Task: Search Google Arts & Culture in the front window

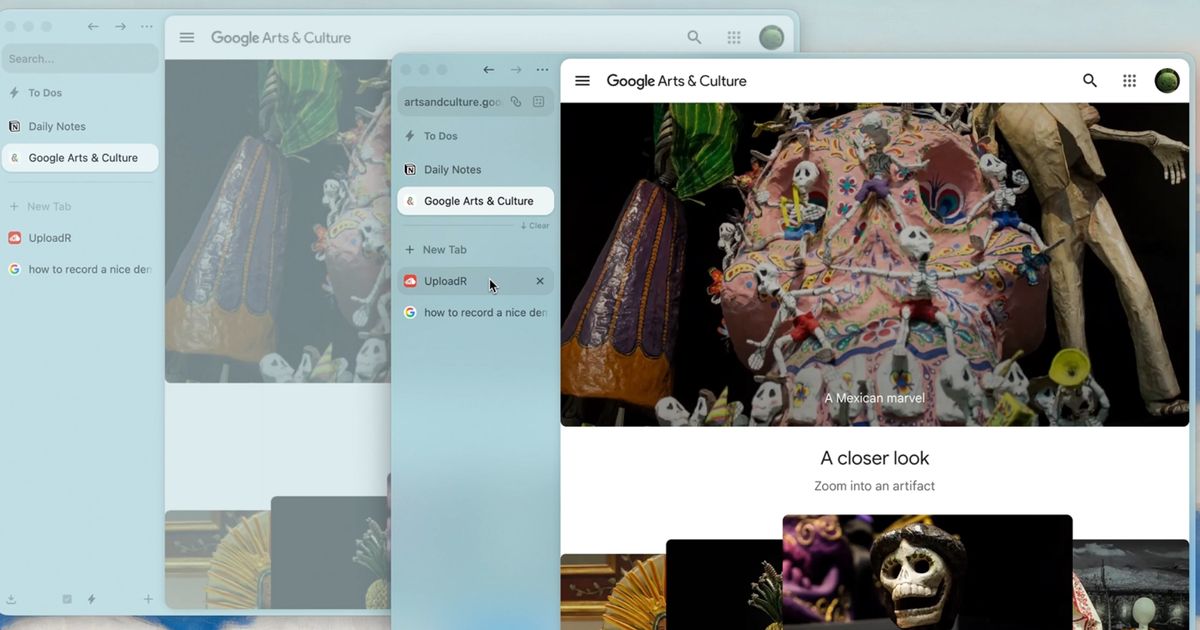Action: coord(1090,81)
